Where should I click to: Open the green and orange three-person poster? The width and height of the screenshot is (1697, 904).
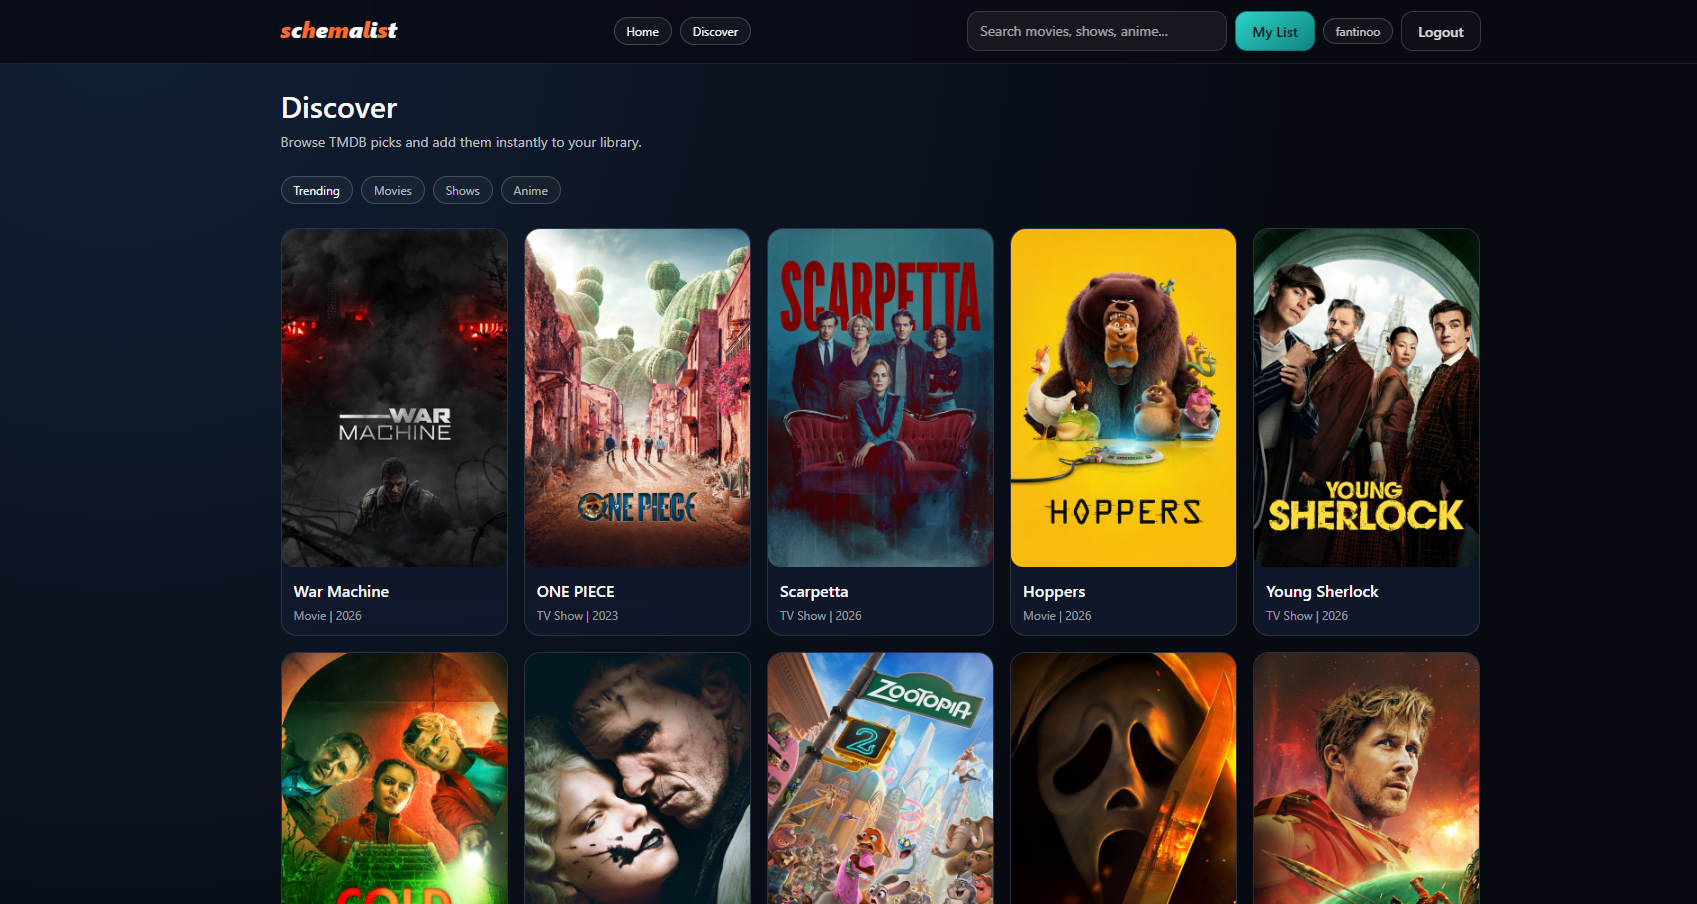point(394,779)
